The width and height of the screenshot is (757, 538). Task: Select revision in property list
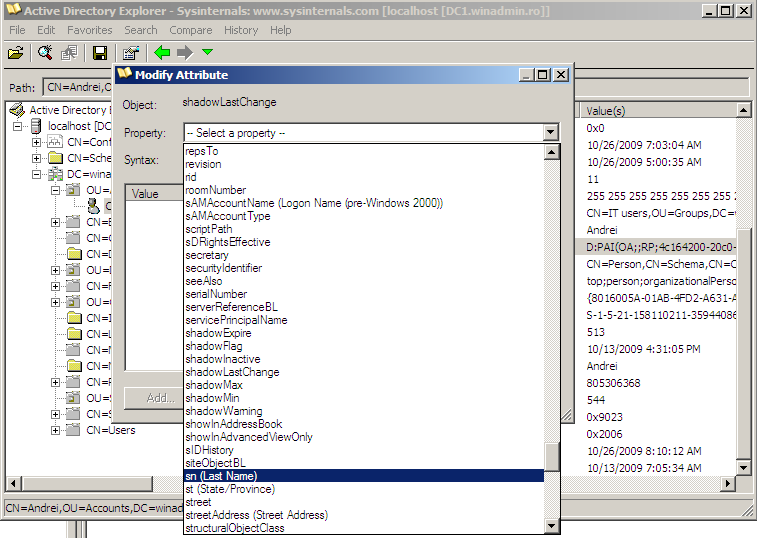click(x=364, y=164)
